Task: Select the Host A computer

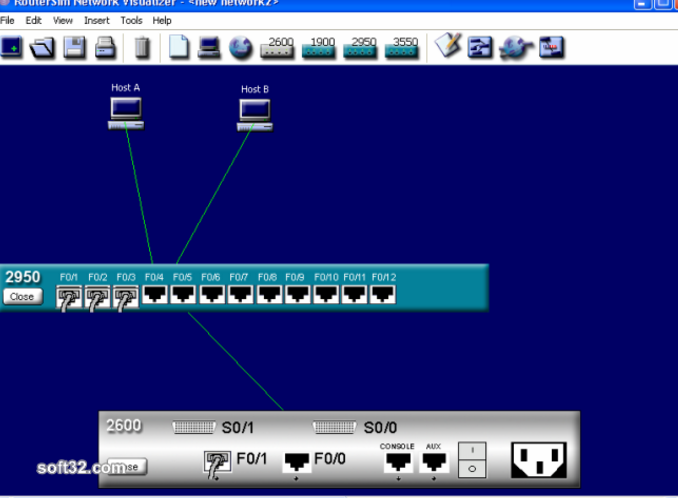Action: (x=126, y=113)
